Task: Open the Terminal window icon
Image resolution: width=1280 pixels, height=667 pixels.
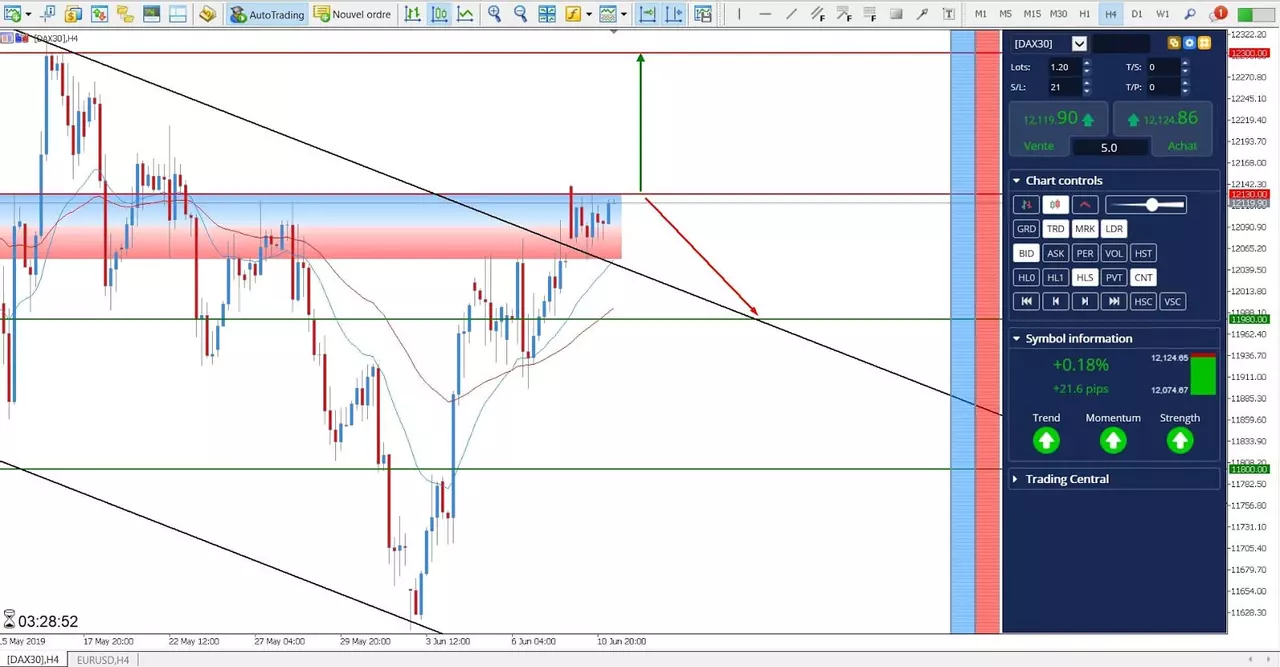Action: click(151, 14)
